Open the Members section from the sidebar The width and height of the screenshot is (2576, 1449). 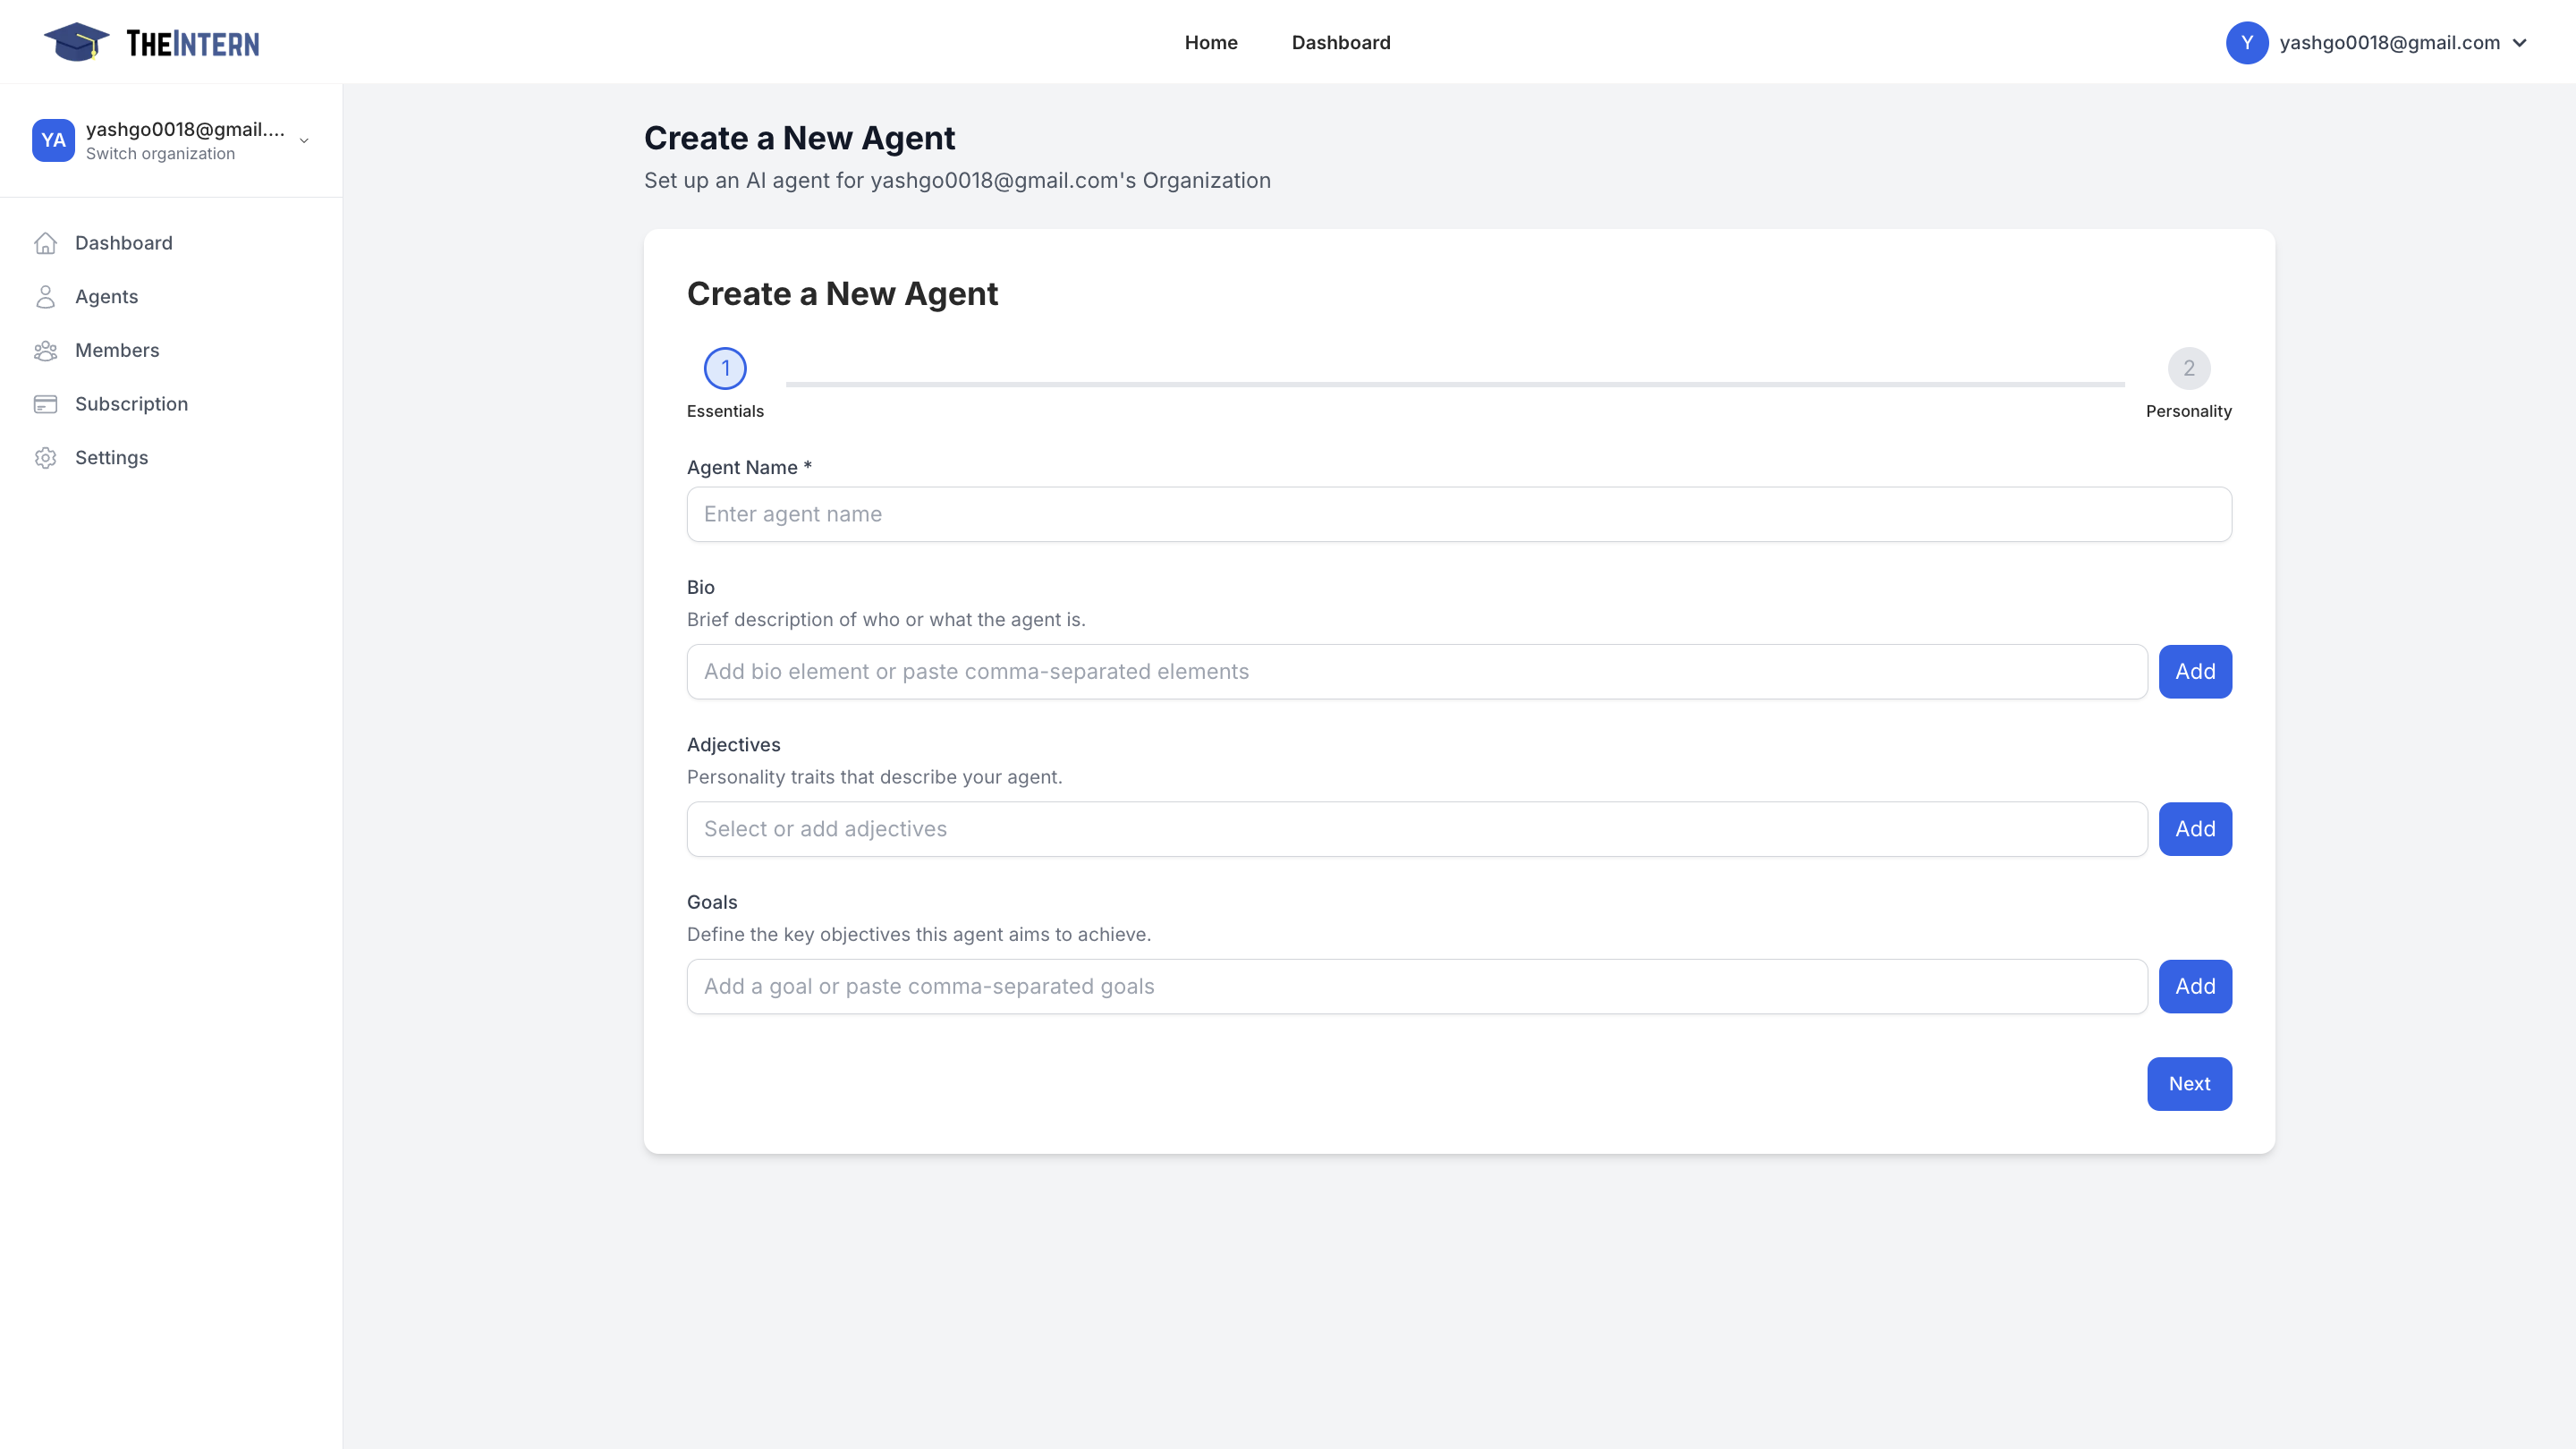46,350
